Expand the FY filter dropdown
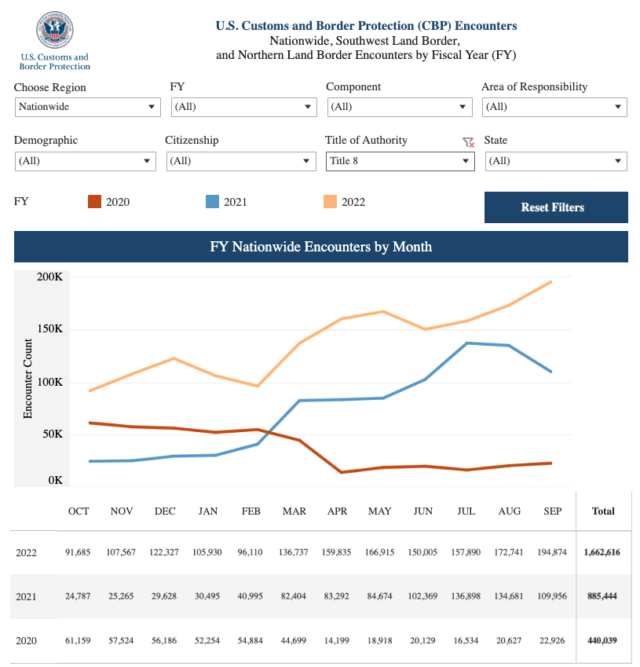The image size is (640, 667). (x=244, y=107)
